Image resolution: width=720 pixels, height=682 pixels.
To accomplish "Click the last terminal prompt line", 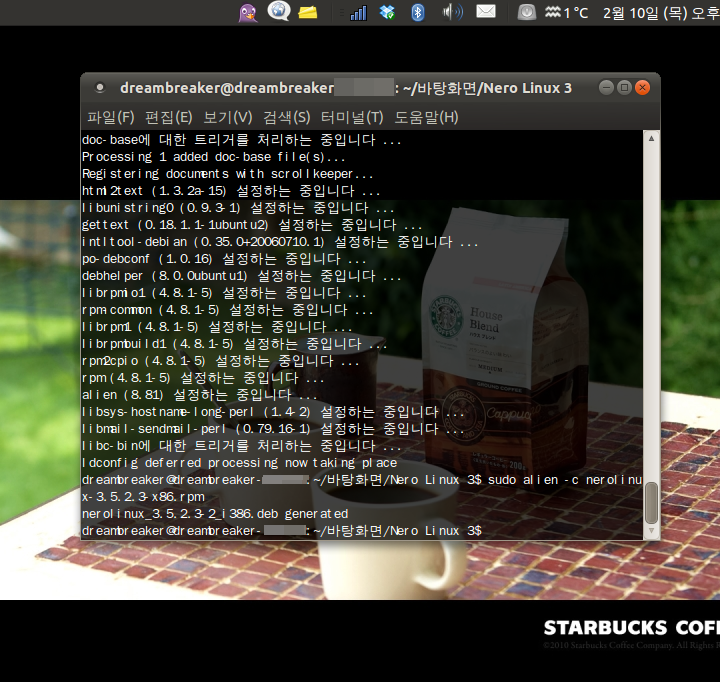I will 281,531.
